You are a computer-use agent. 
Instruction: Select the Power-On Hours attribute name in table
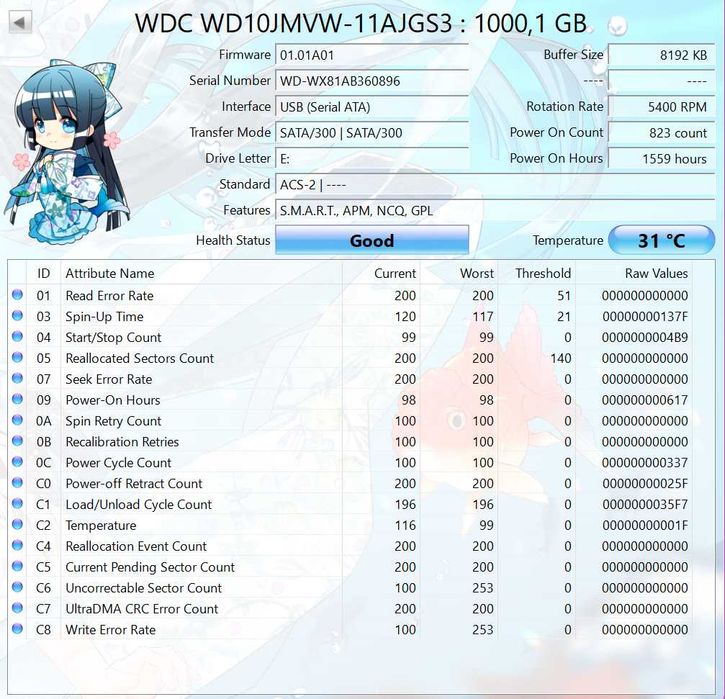[x=113, y=400]
